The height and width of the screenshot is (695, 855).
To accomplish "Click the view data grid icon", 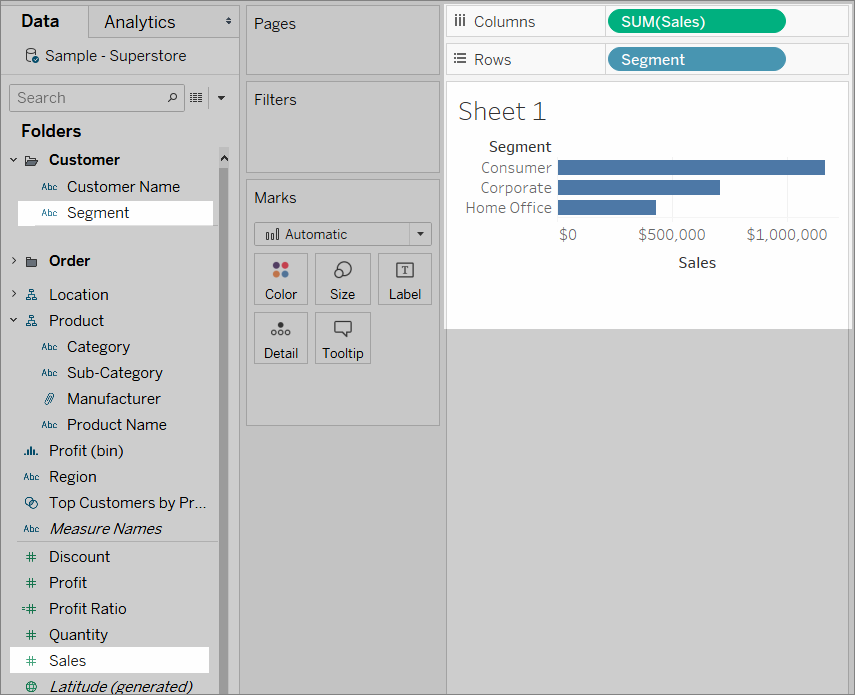I will pos(196,98).
